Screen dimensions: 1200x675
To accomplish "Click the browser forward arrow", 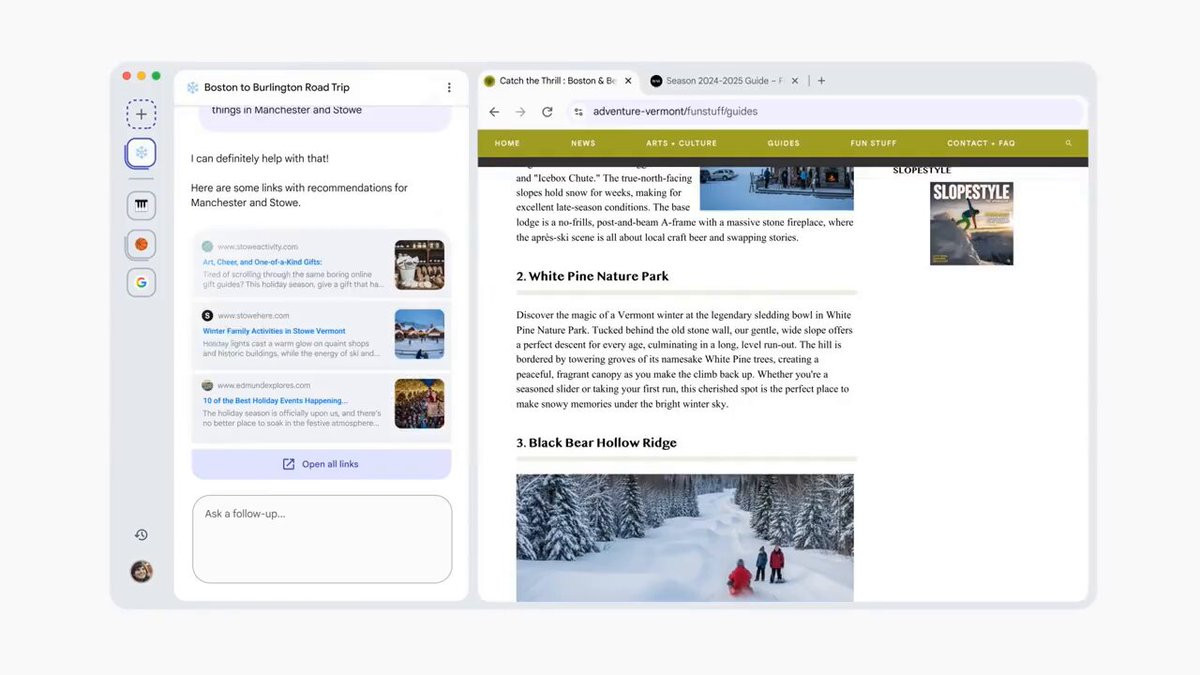I will (520, 112).
